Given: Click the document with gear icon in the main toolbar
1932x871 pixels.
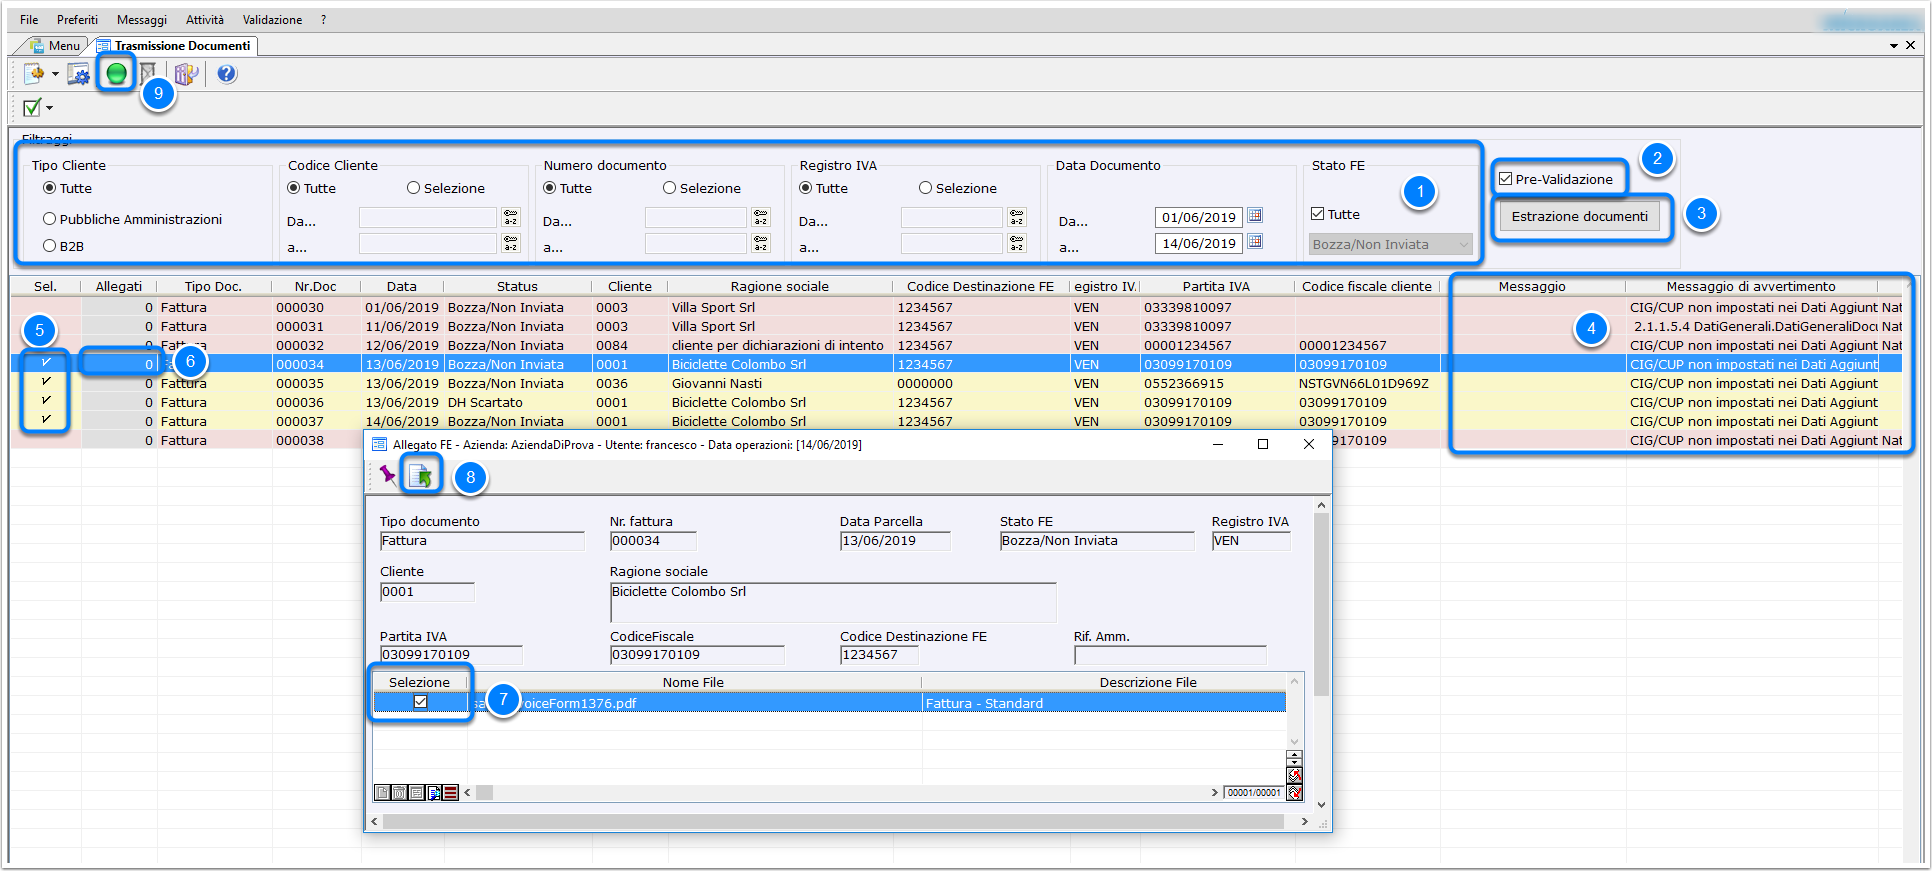Looking at the screenshot, I should 34,74.
